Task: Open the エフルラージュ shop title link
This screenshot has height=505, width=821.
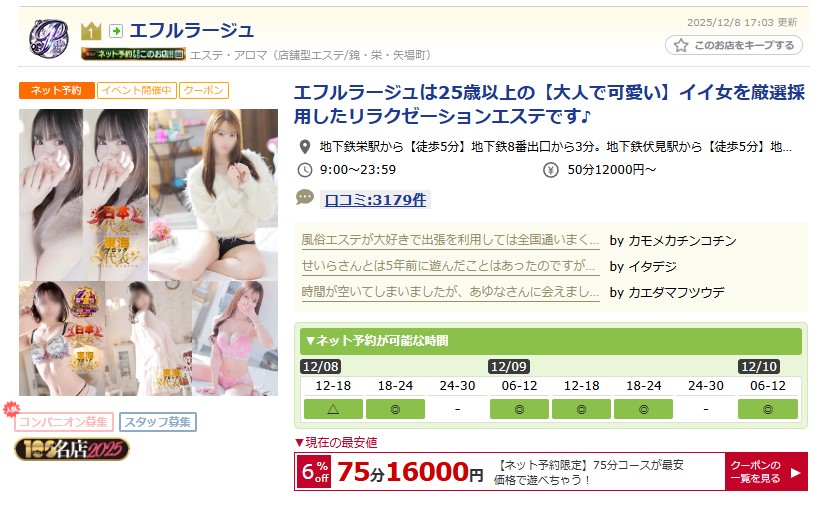Action: [x=192, y=30]
